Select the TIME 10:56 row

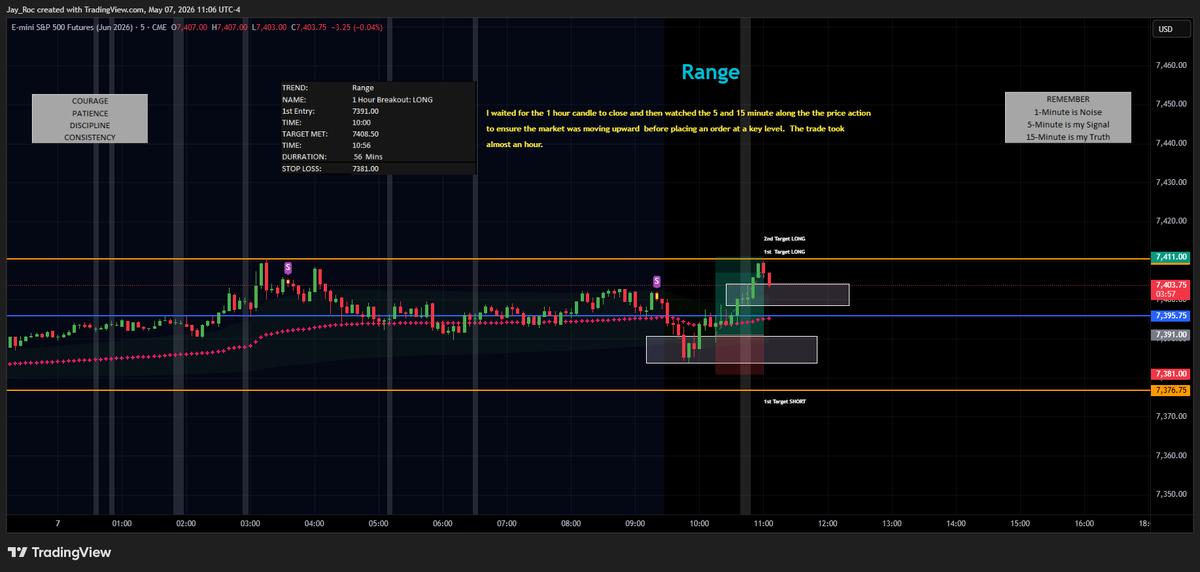coord(378,145)
